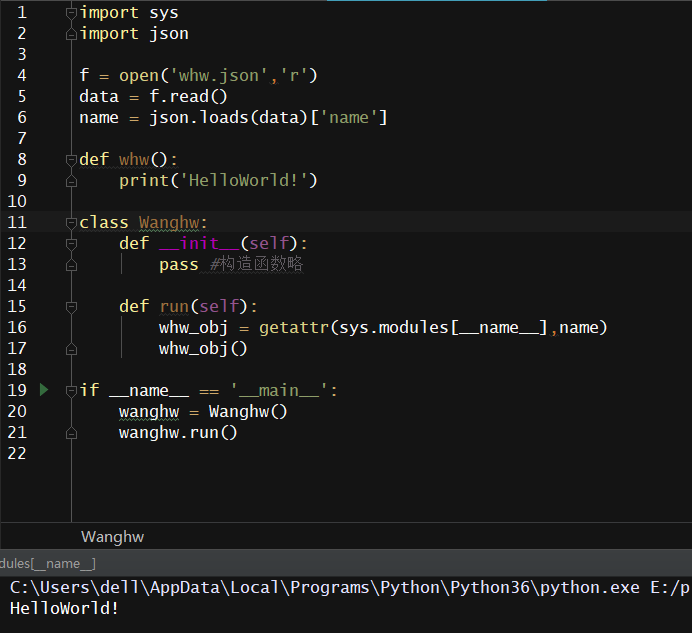Viewport: 692px width, 633px height.
Task: Click on 'import json' text
Action: pyautogui.click(x=134, y=34)
